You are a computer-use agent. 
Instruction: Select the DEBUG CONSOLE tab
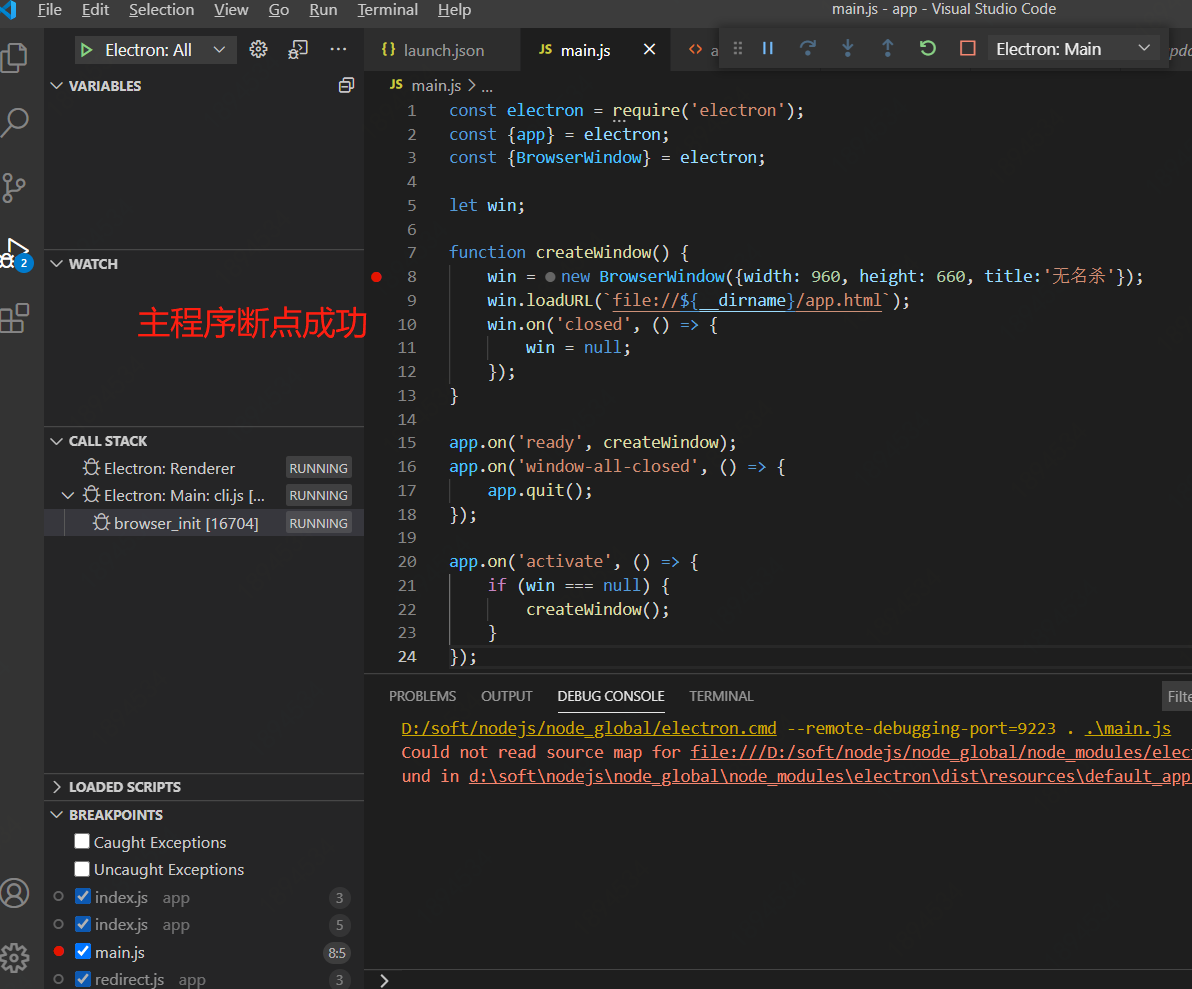(x=610, y=696)
